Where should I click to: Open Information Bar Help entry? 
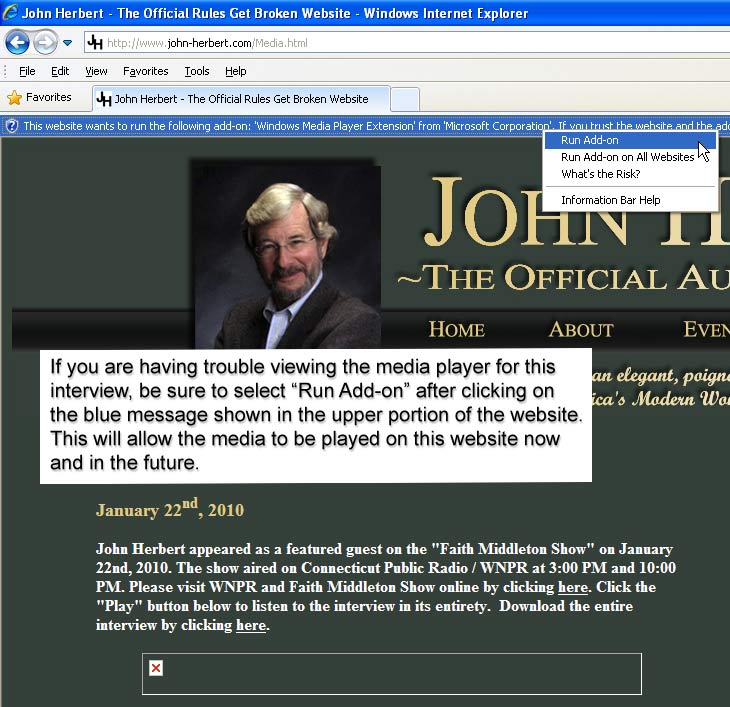coord(610,200)
